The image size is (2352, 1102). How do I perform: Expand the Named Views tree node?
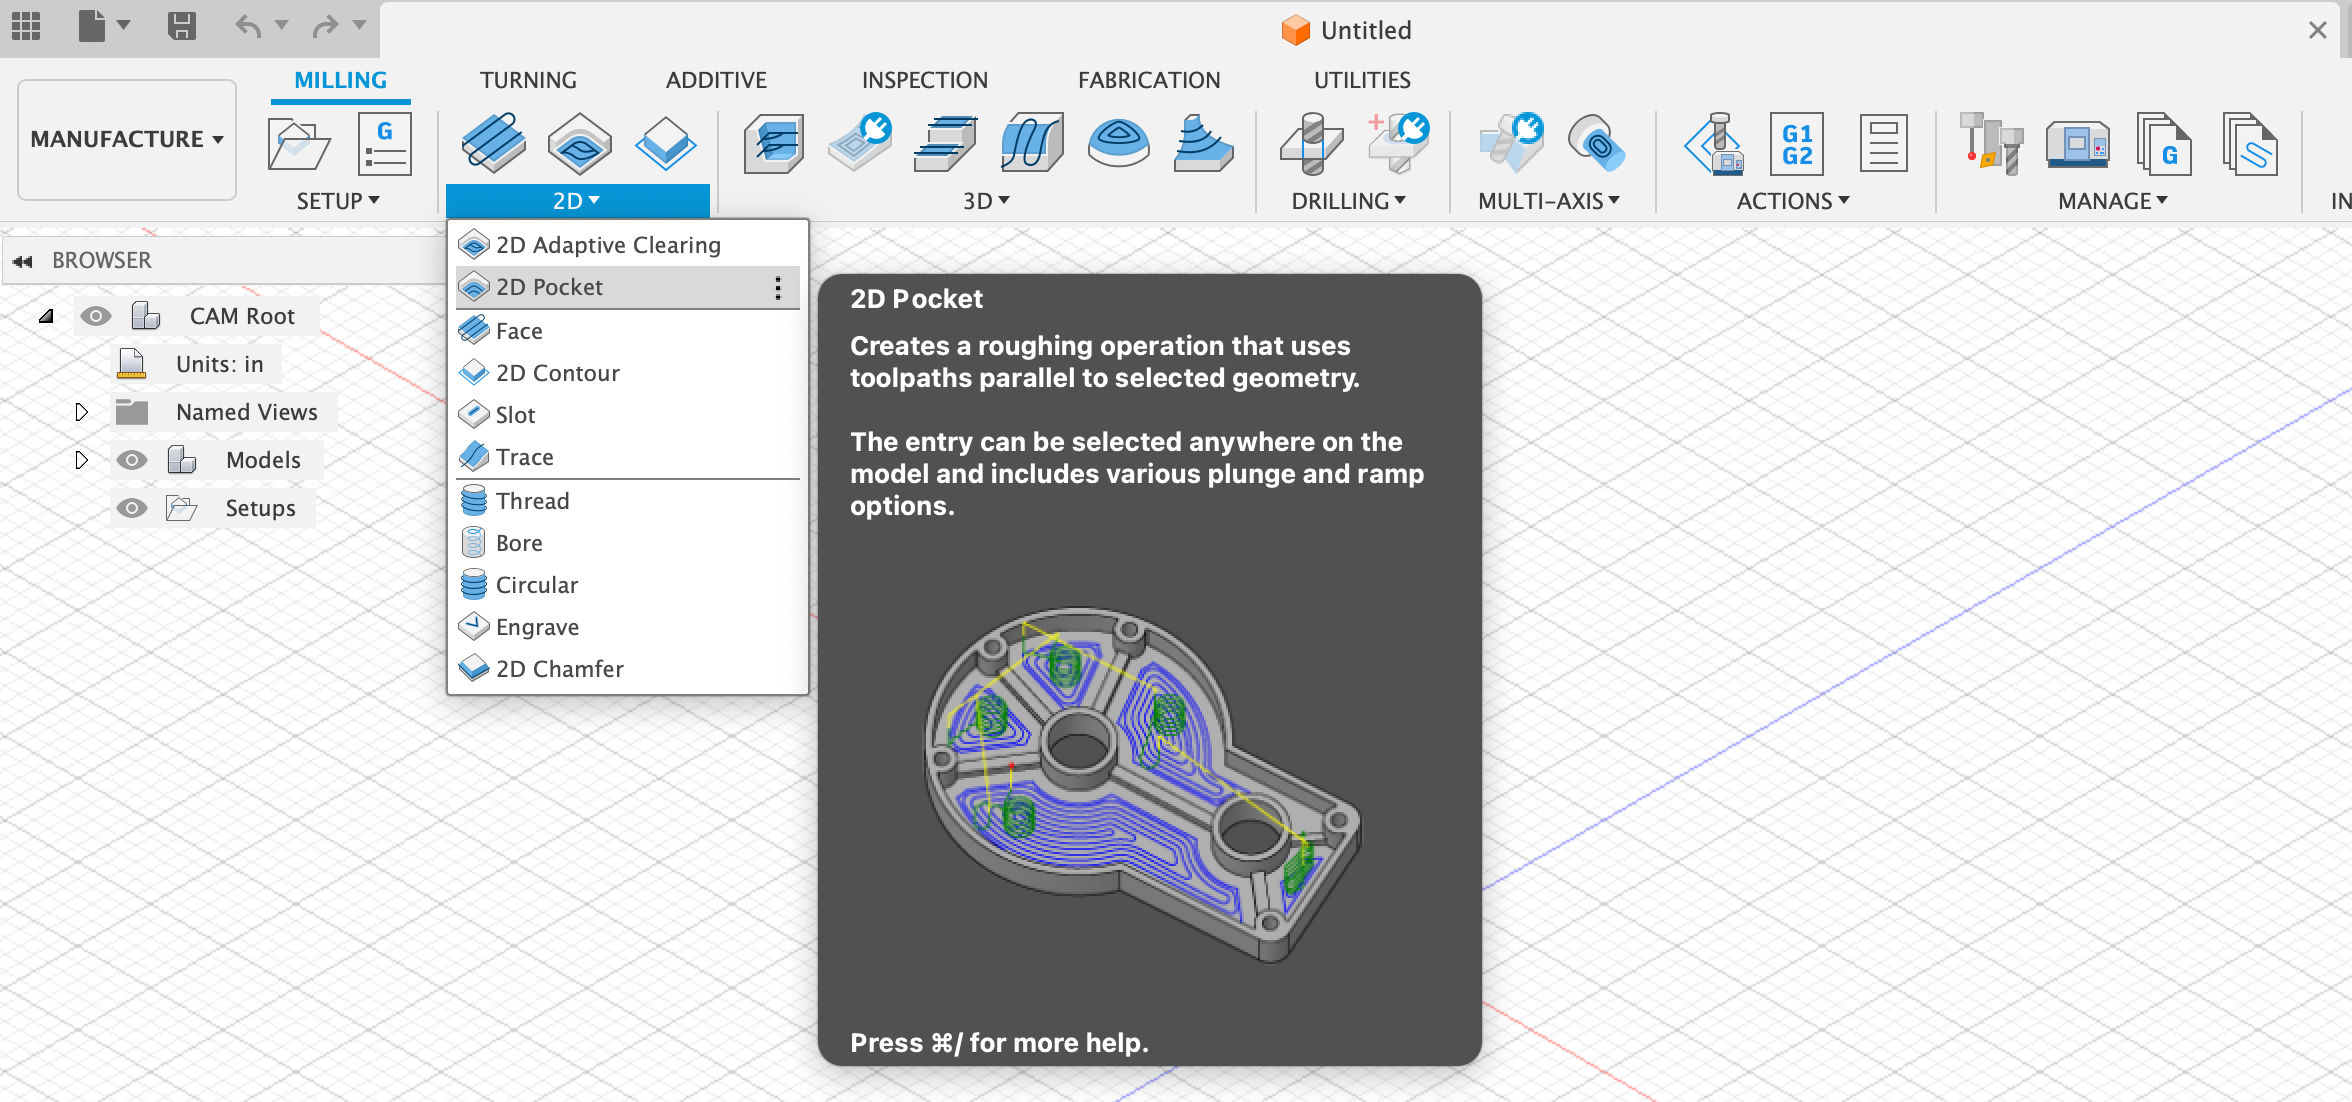(x=82, y=412)
